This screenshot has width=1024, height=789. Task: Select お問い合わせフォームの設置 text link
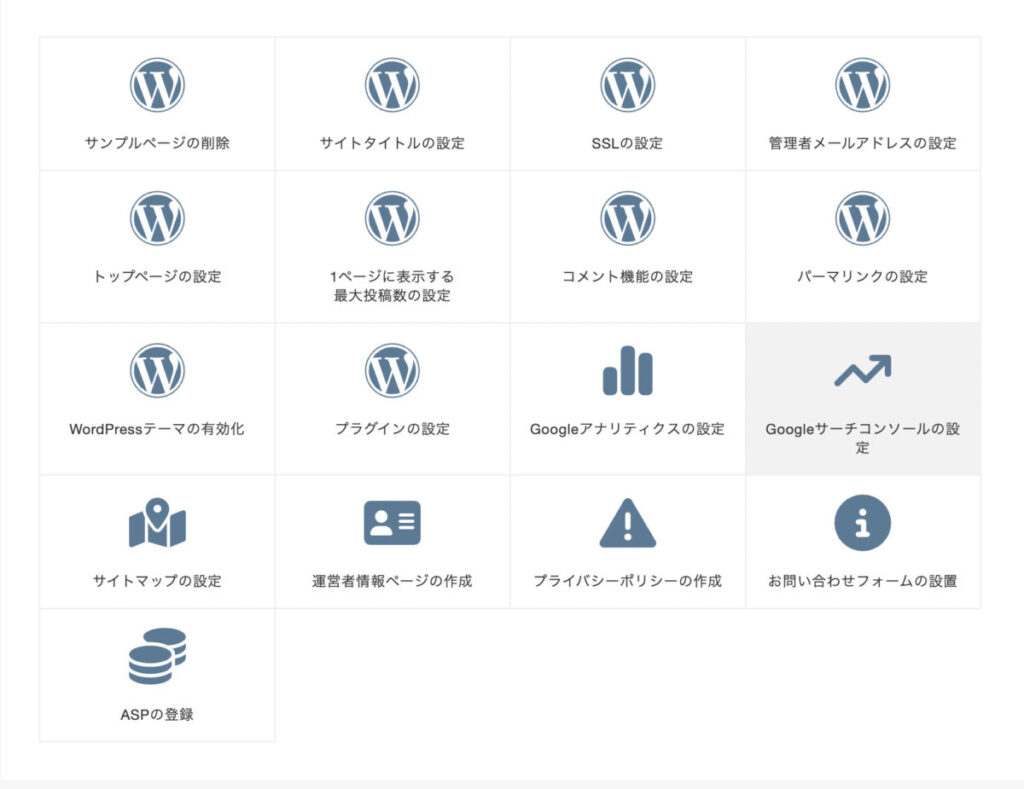tap(862, 581)
